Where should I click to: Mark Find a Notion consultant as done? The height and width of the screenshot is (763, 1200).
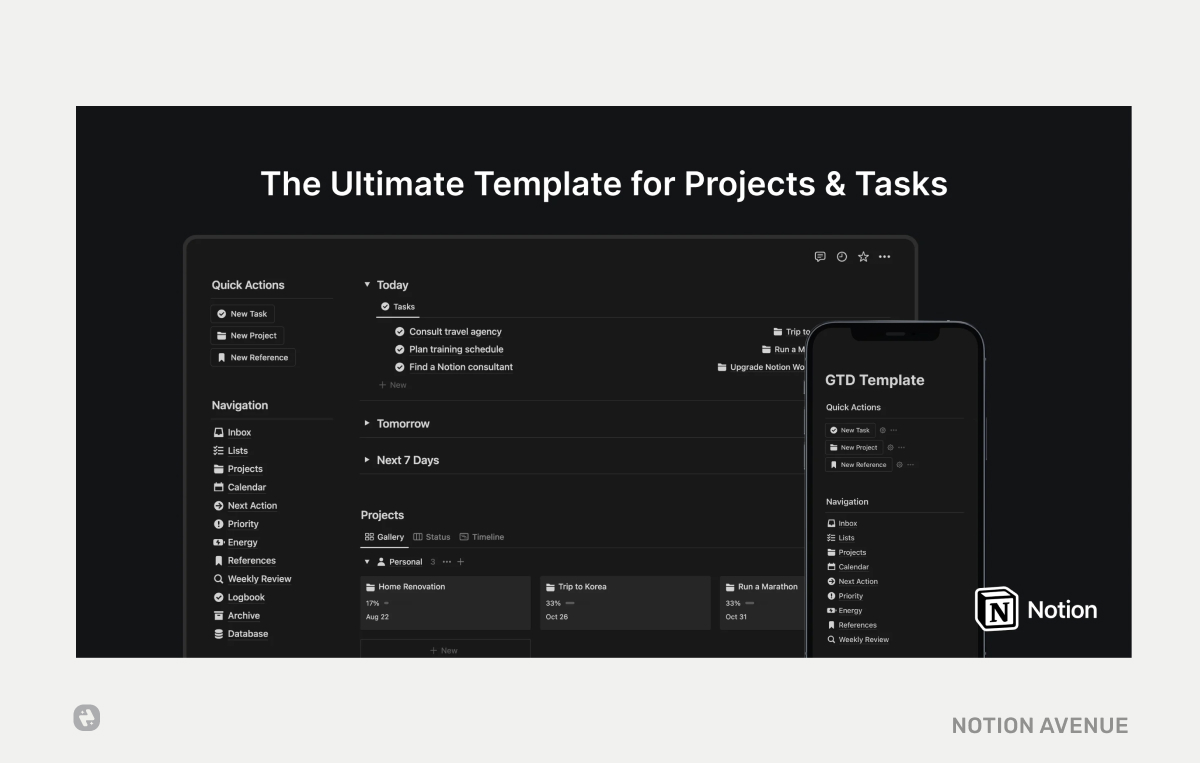399,367
